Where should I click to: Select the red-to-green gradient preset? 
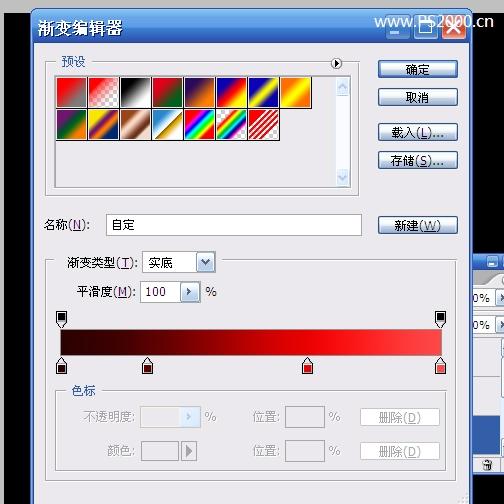point(167,92)
